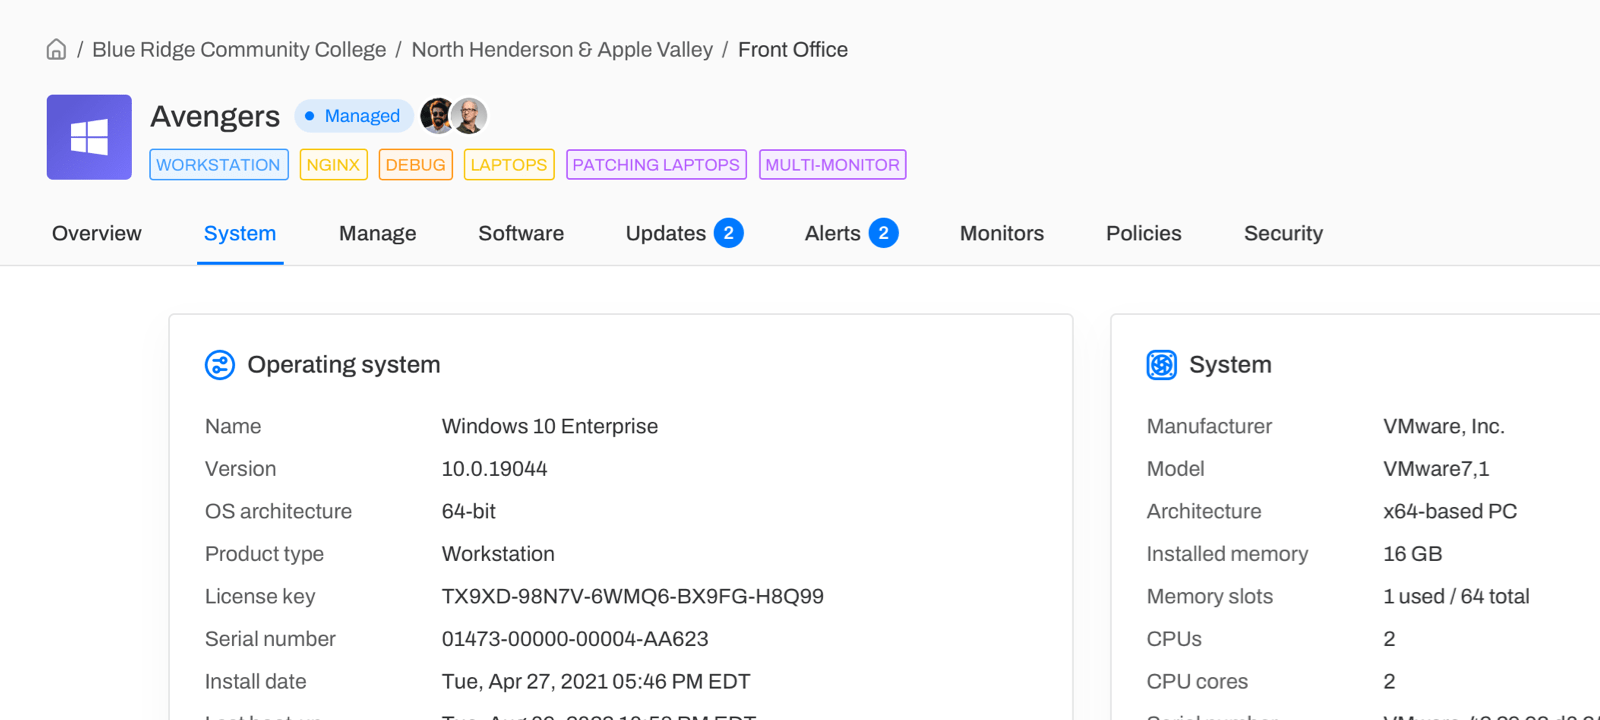Click the System section chip icon
Image resolution: width=1600 pixels, height=720 pixels.
[1161, 365]
